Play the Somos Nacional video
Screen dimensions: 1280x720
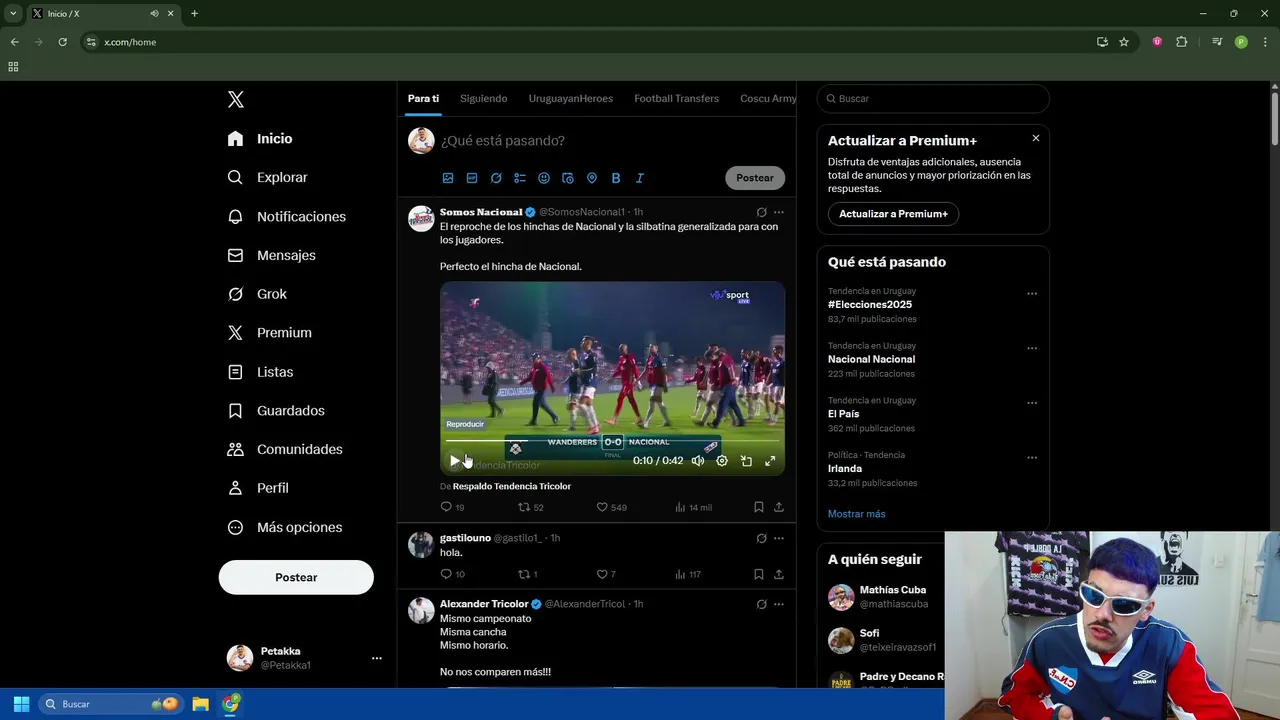click(x=454, y=461)
